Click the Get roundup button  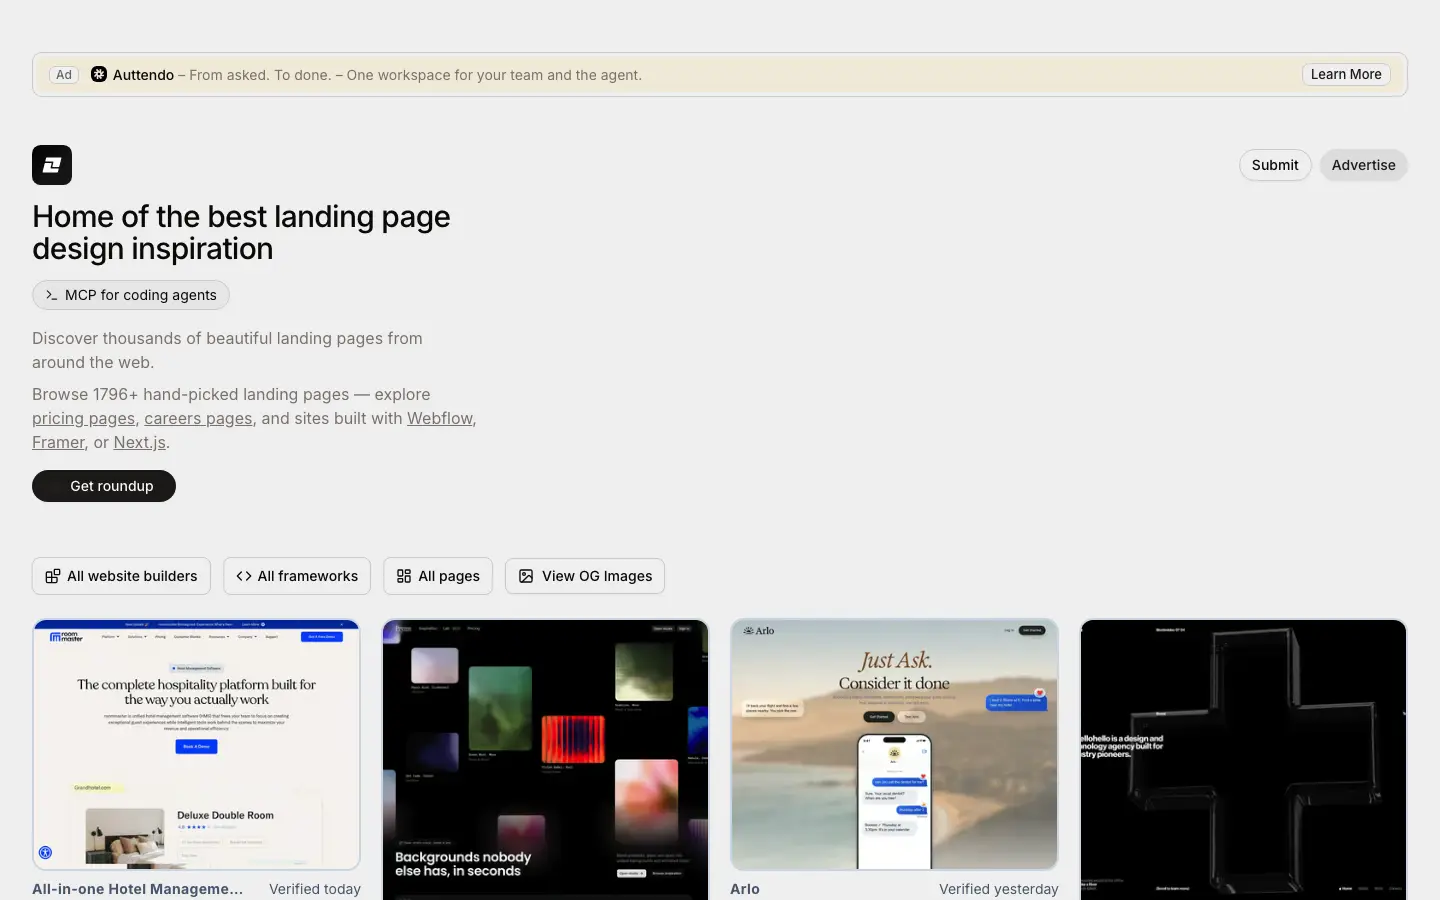click(104, 486)
